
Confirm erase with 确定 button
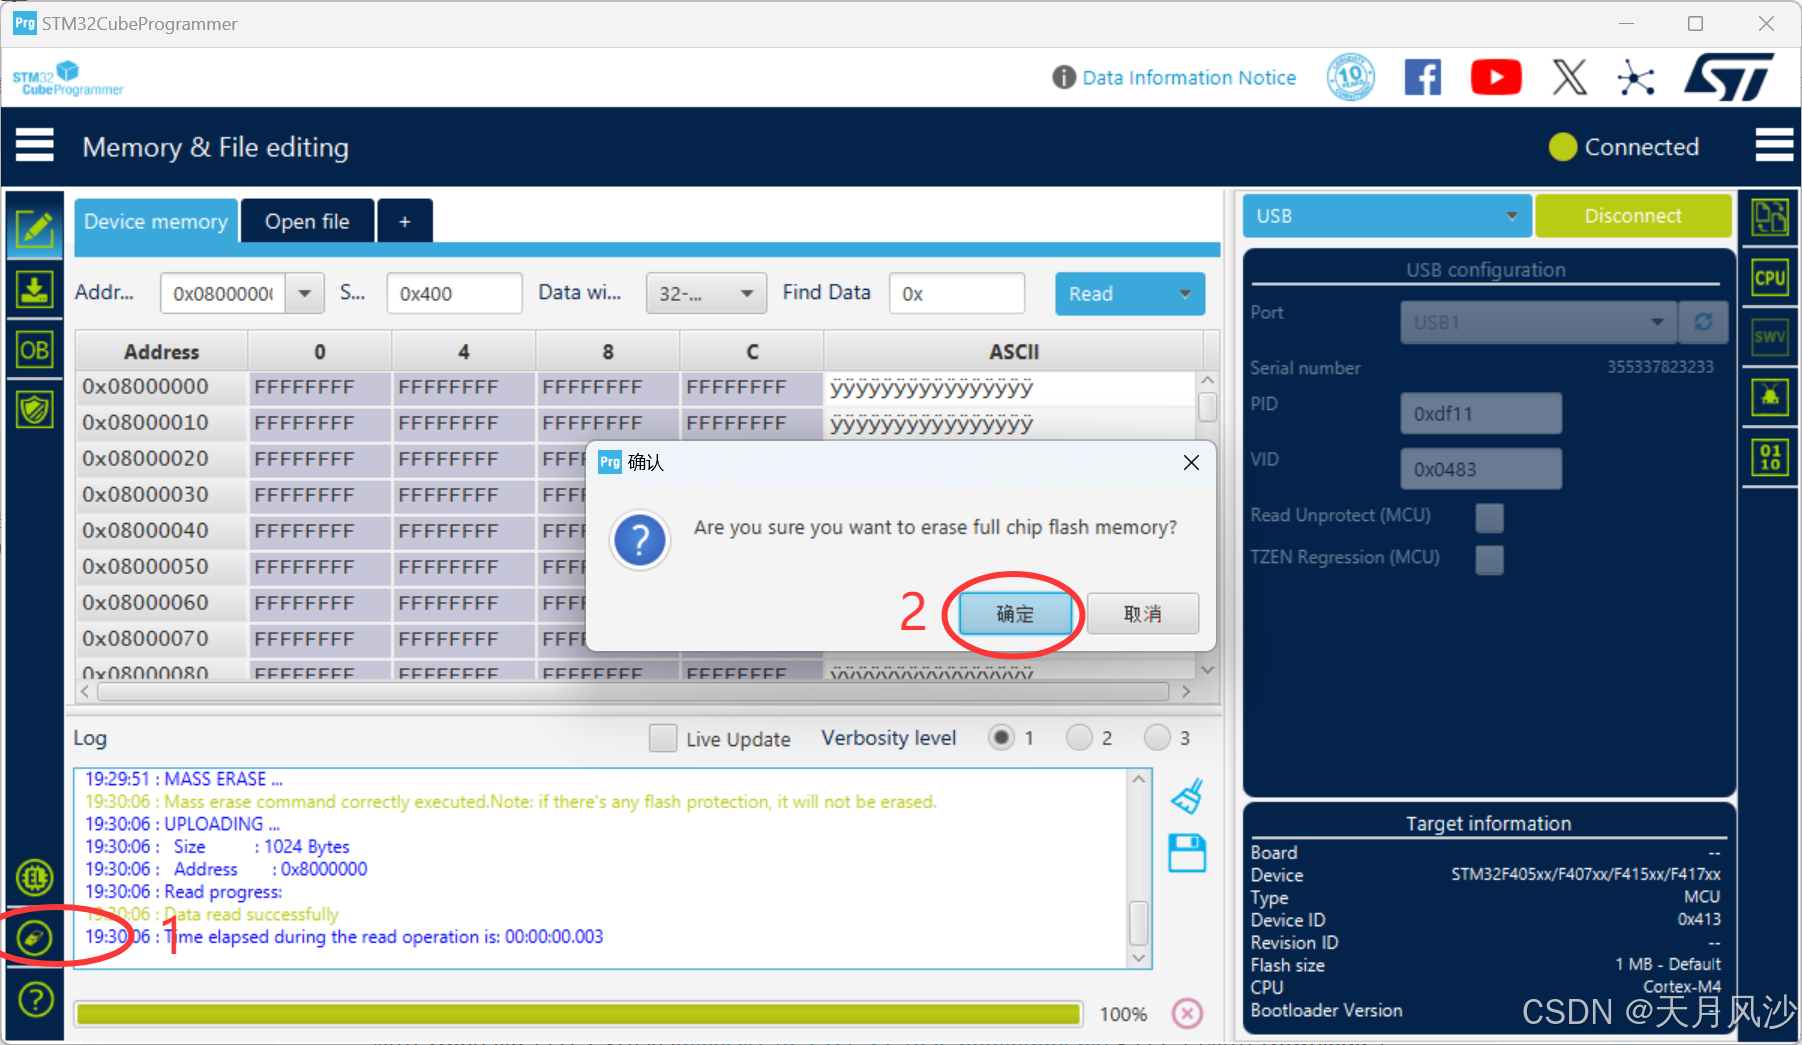(1015, 613)
